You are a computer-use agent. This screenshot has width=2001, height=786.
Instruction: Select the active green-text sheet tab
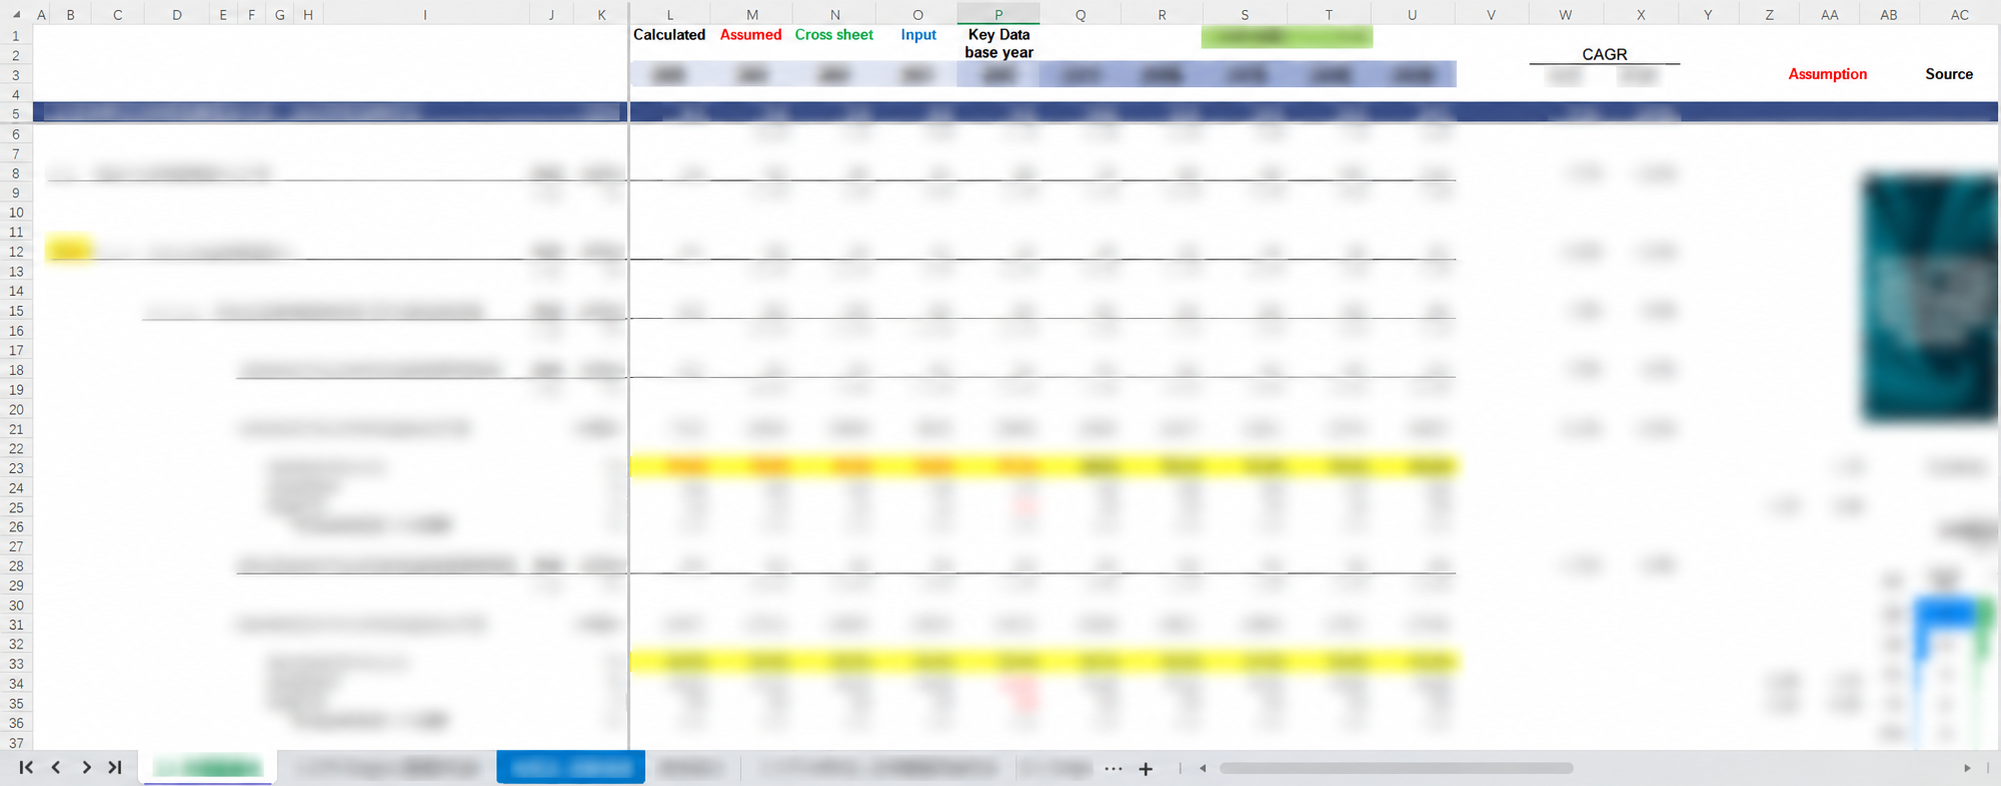(x=208, y=767)
